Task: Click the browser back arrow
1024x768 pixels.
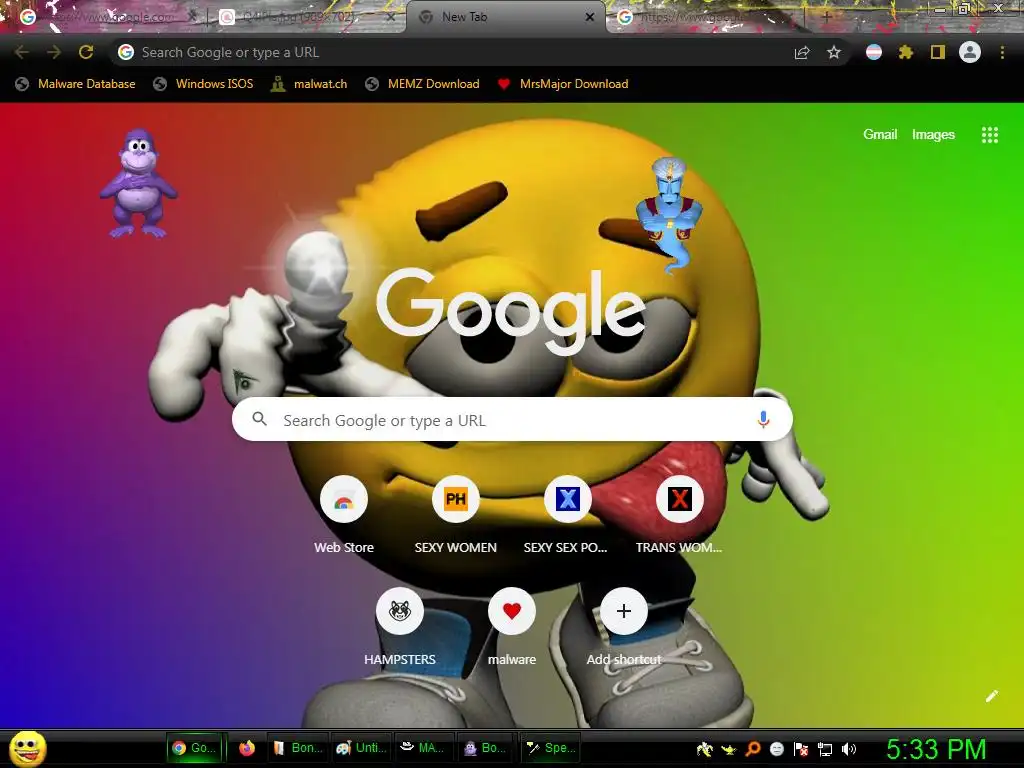Action: pos(21,52)
